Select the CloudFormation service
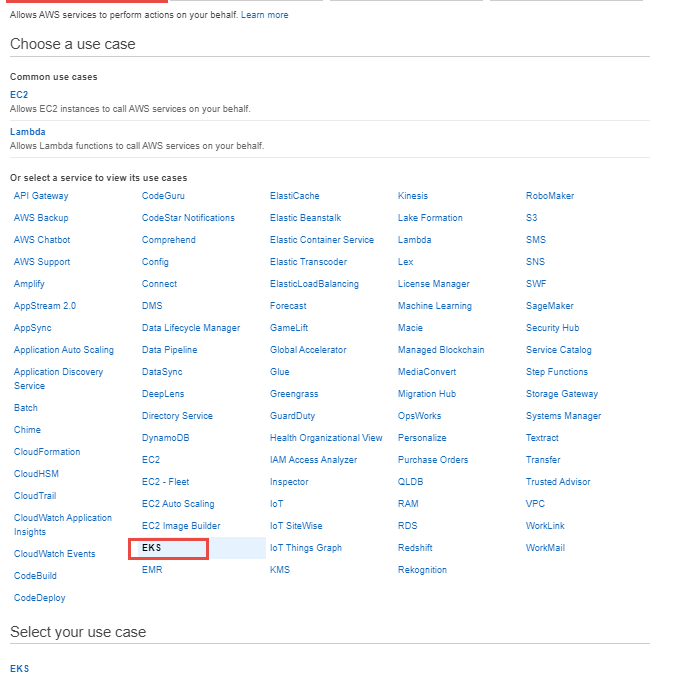Screen dimensions: 691x675 (47, 452)
